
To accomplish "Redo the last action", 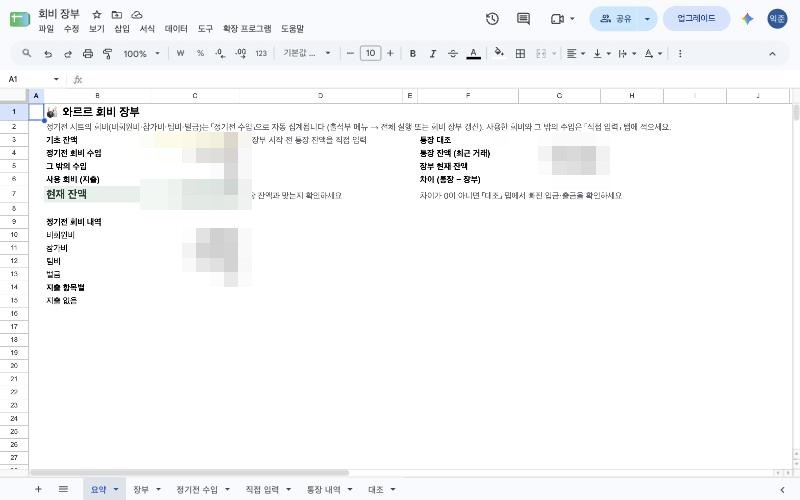I will point(67,53).
